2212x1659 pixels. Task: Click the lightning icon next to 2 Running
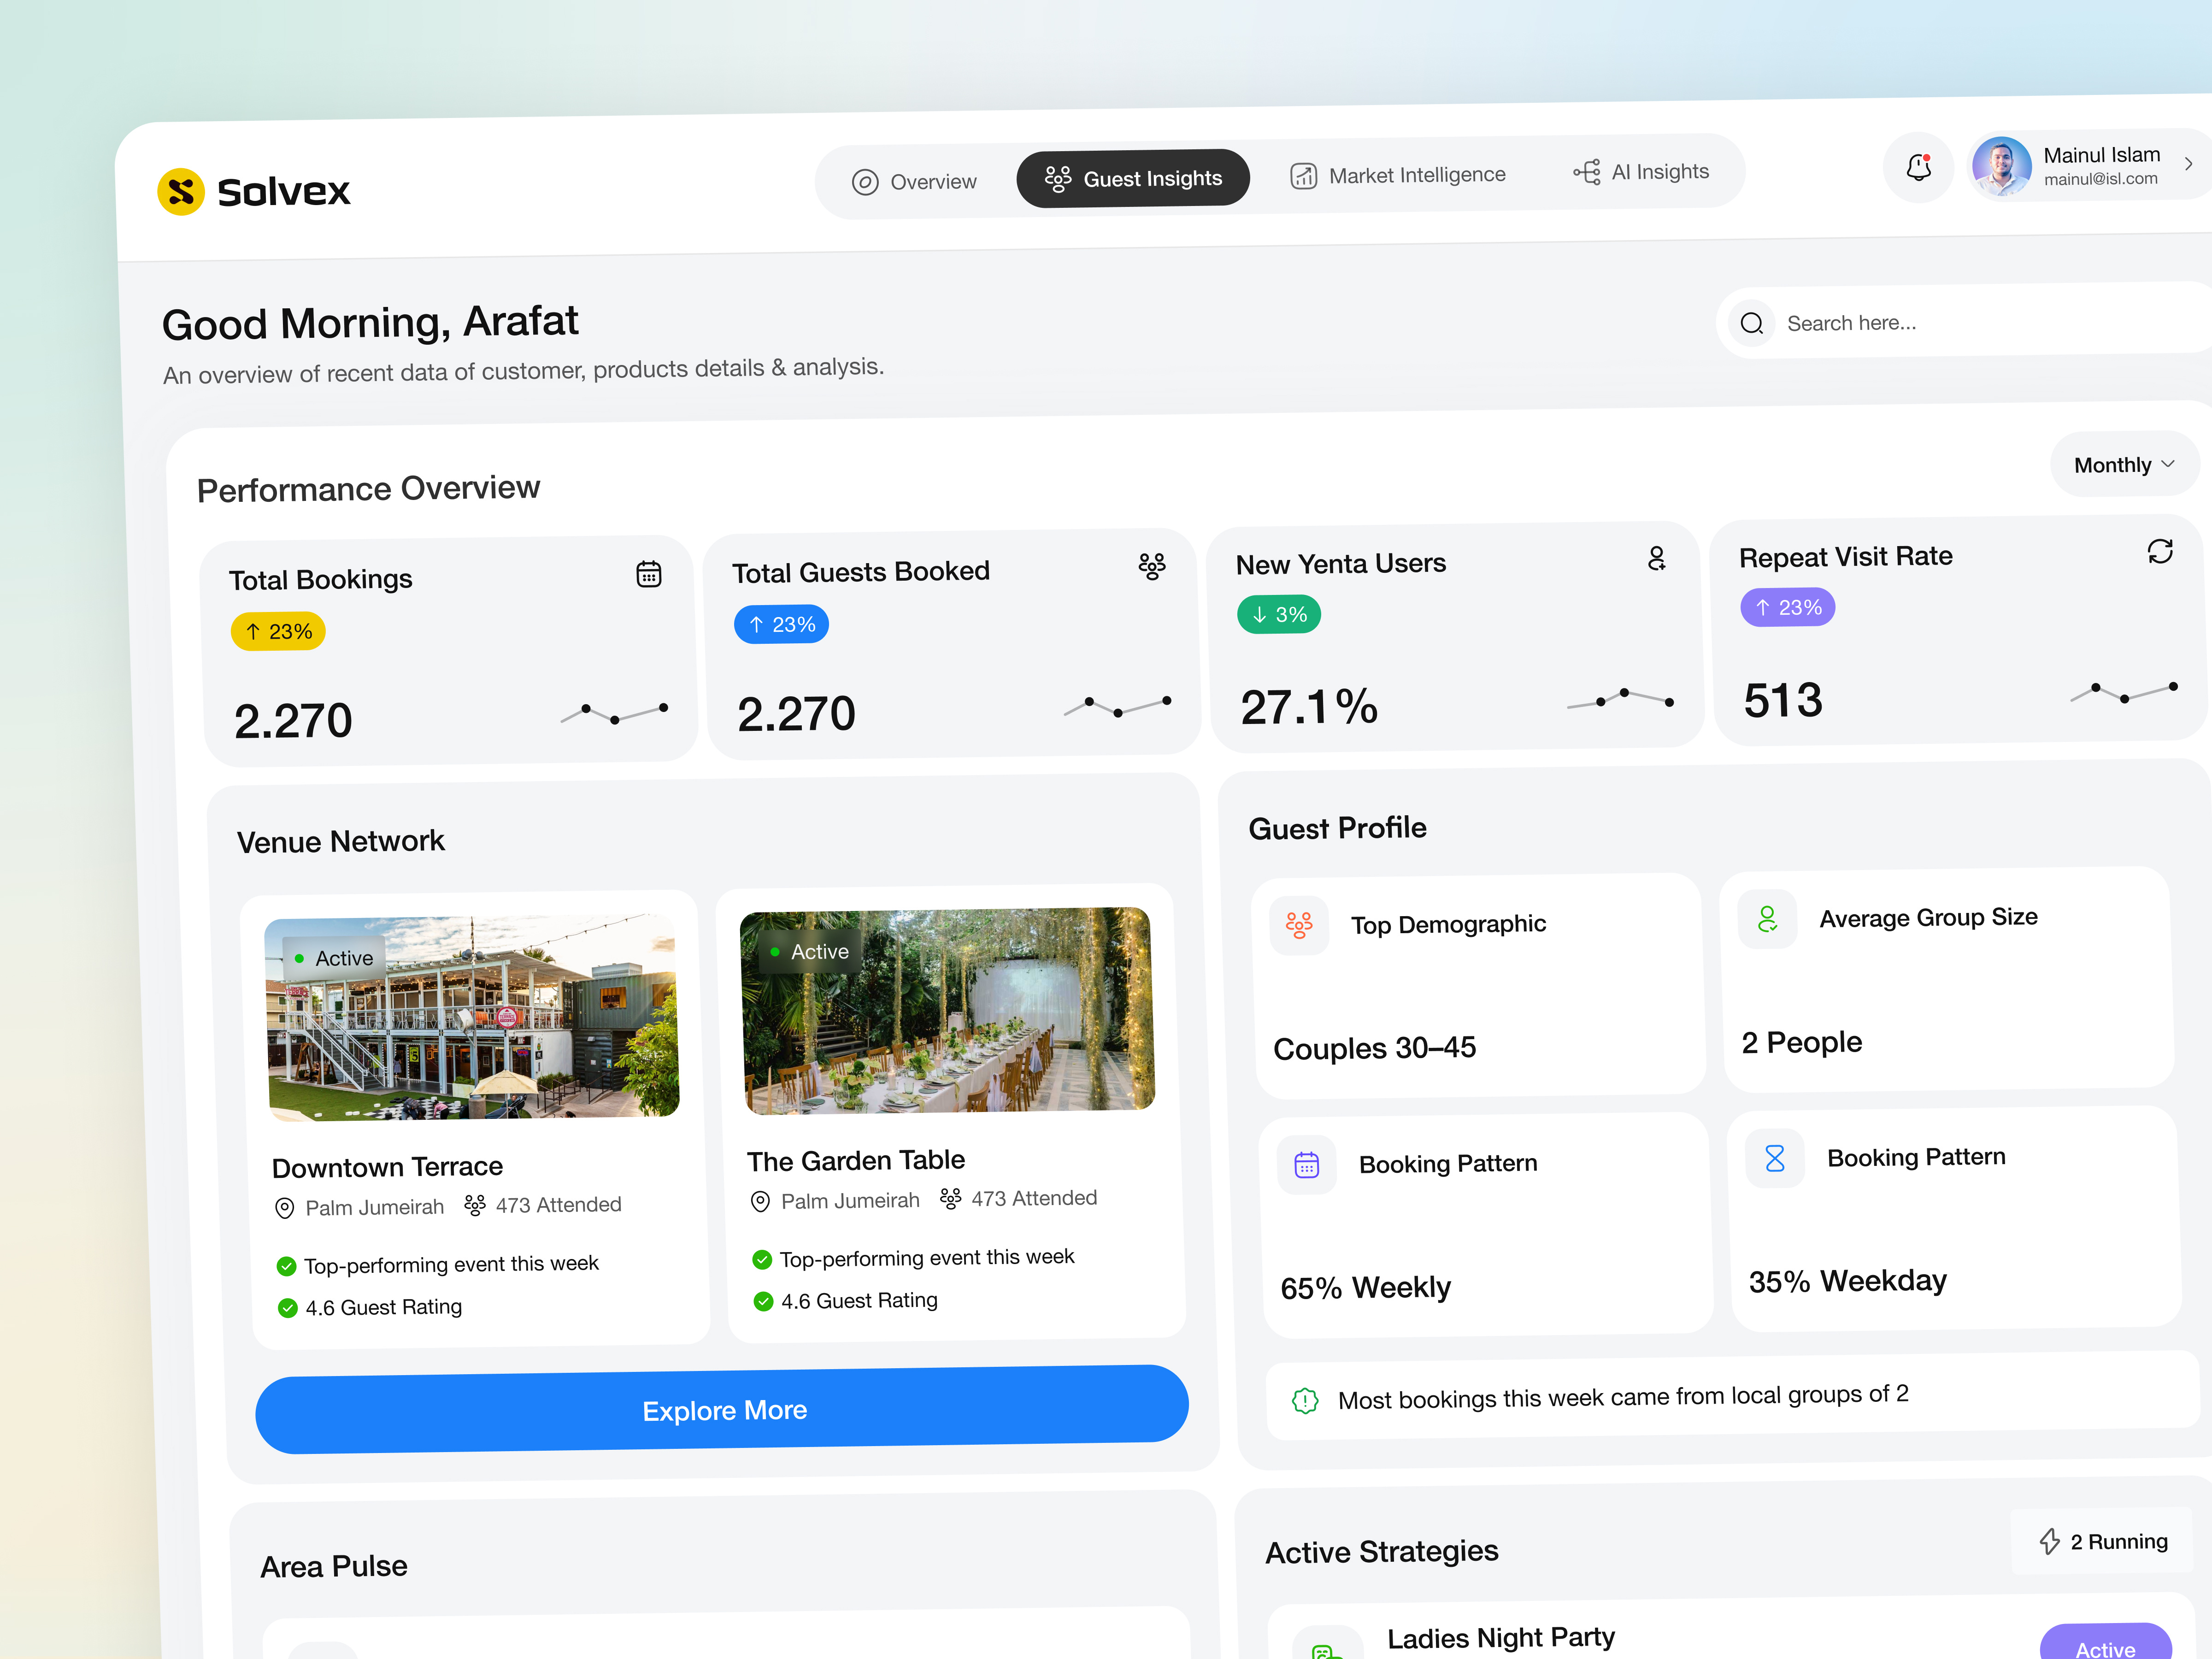pyautogui.click(x=2050, y=1541)
